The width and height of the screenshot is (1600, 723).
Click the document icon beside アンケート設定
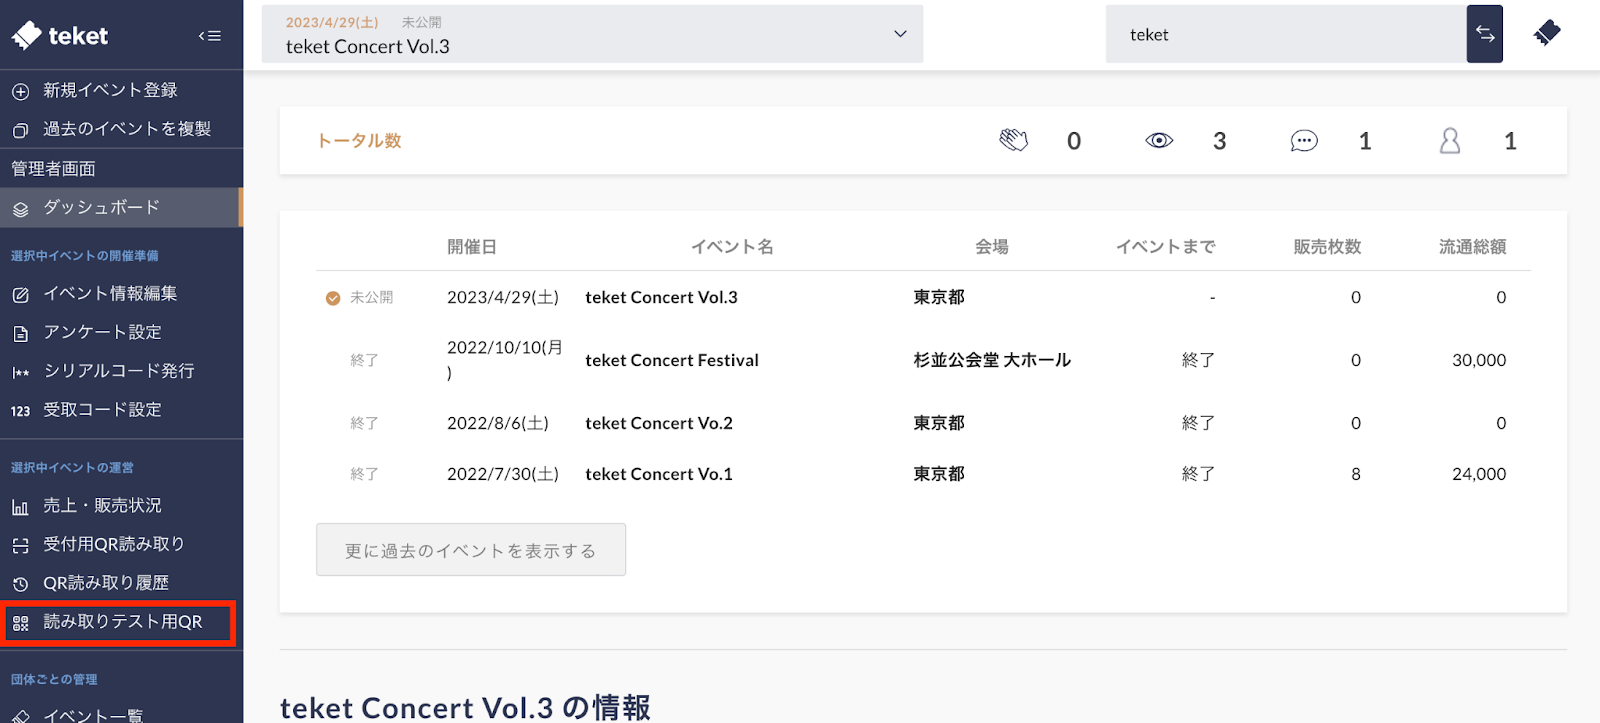[x=20, y=334]
